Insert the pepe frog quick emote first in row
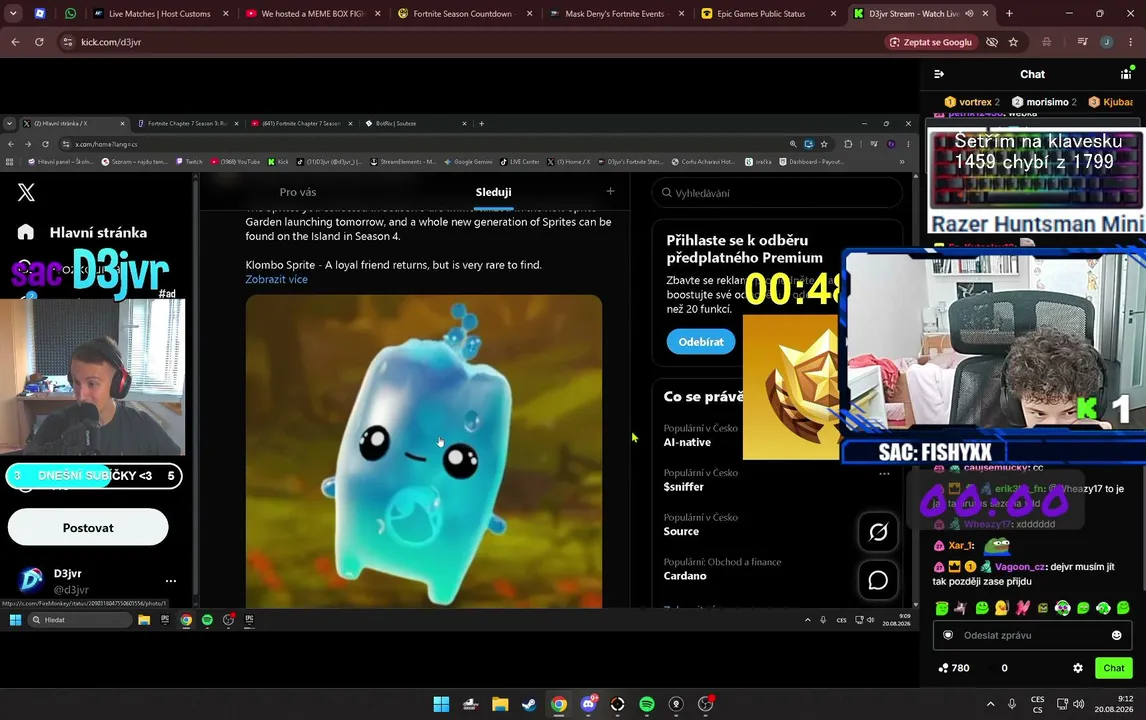The width and height of the screenshot is (1146, 720). 941,607
